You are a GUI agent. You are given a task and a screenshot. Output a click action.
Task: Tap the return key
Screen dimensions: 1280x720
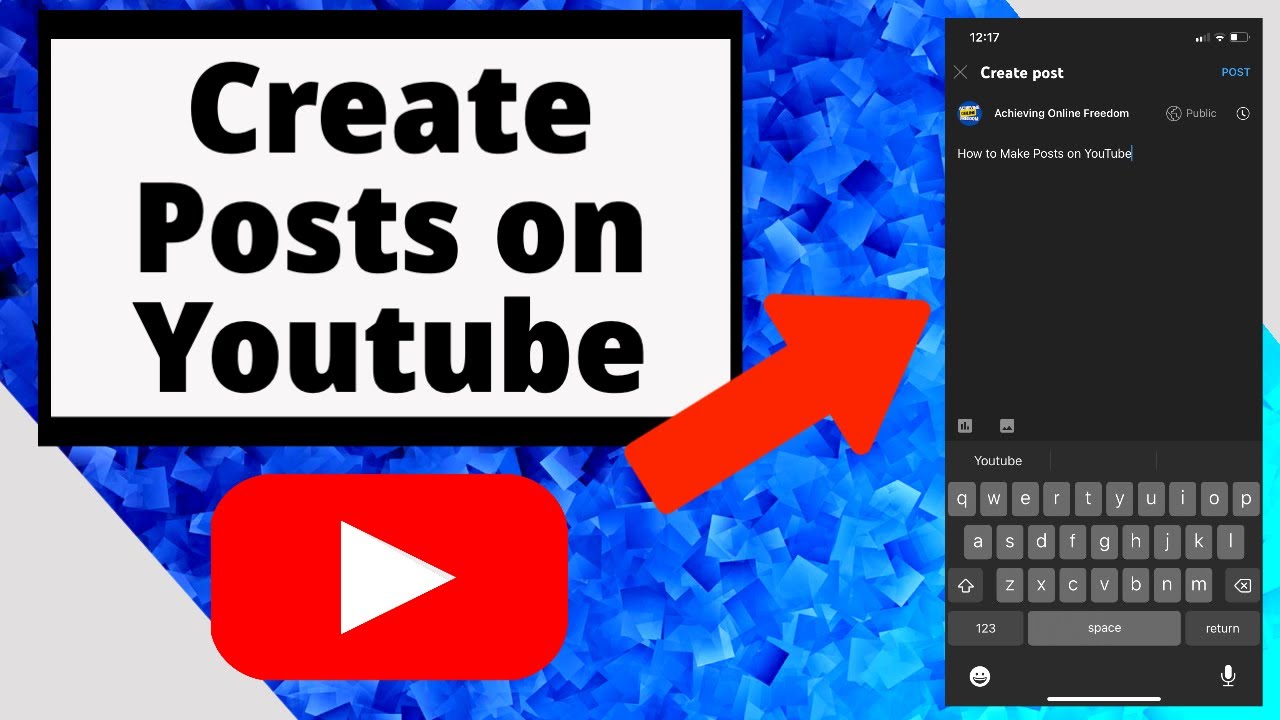click(1222, 628)
